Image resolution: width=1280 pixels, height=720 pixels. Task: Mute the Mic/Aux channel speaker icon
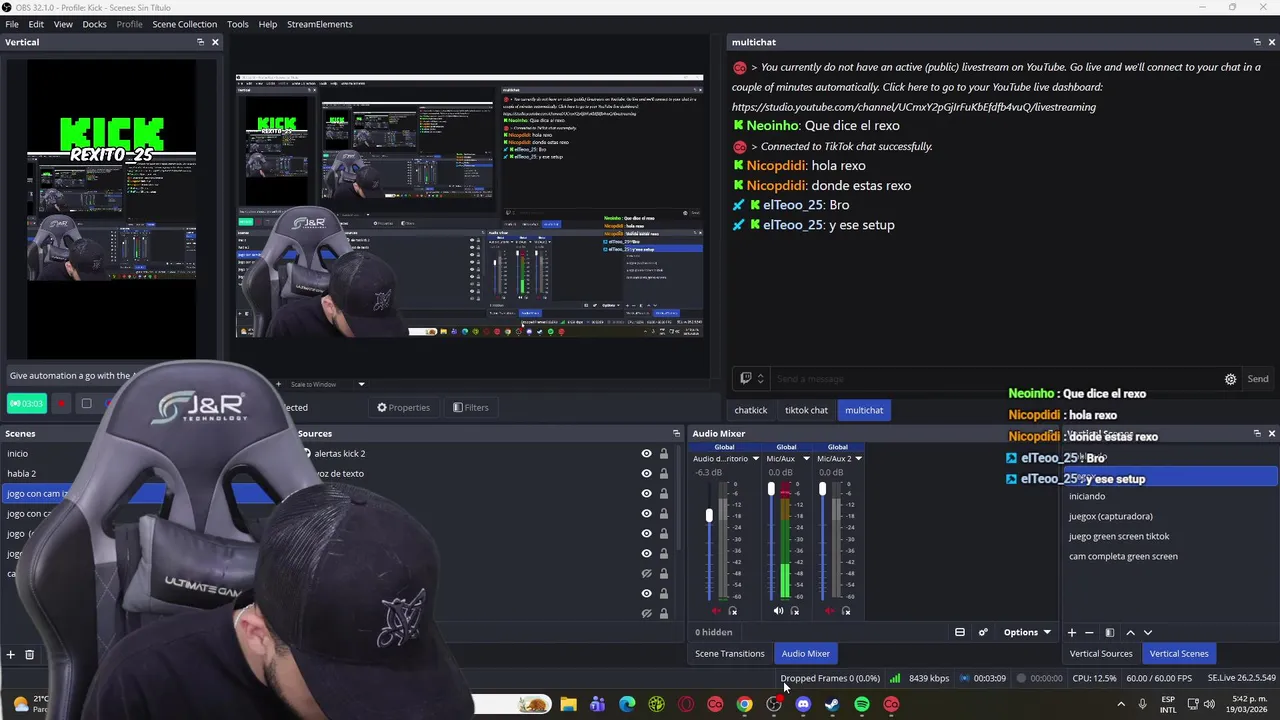[x=778, y=611]
